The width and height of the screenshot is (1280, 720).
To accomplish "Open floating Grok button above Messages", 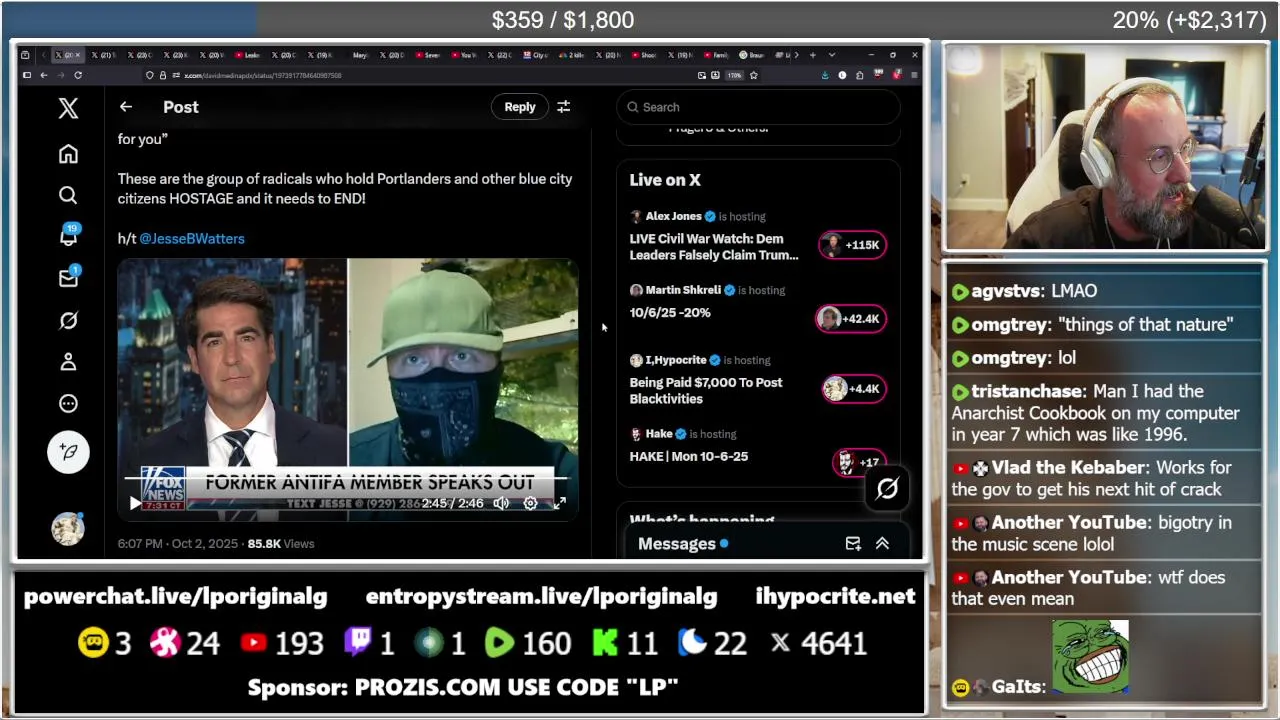I will pos(887,488).
